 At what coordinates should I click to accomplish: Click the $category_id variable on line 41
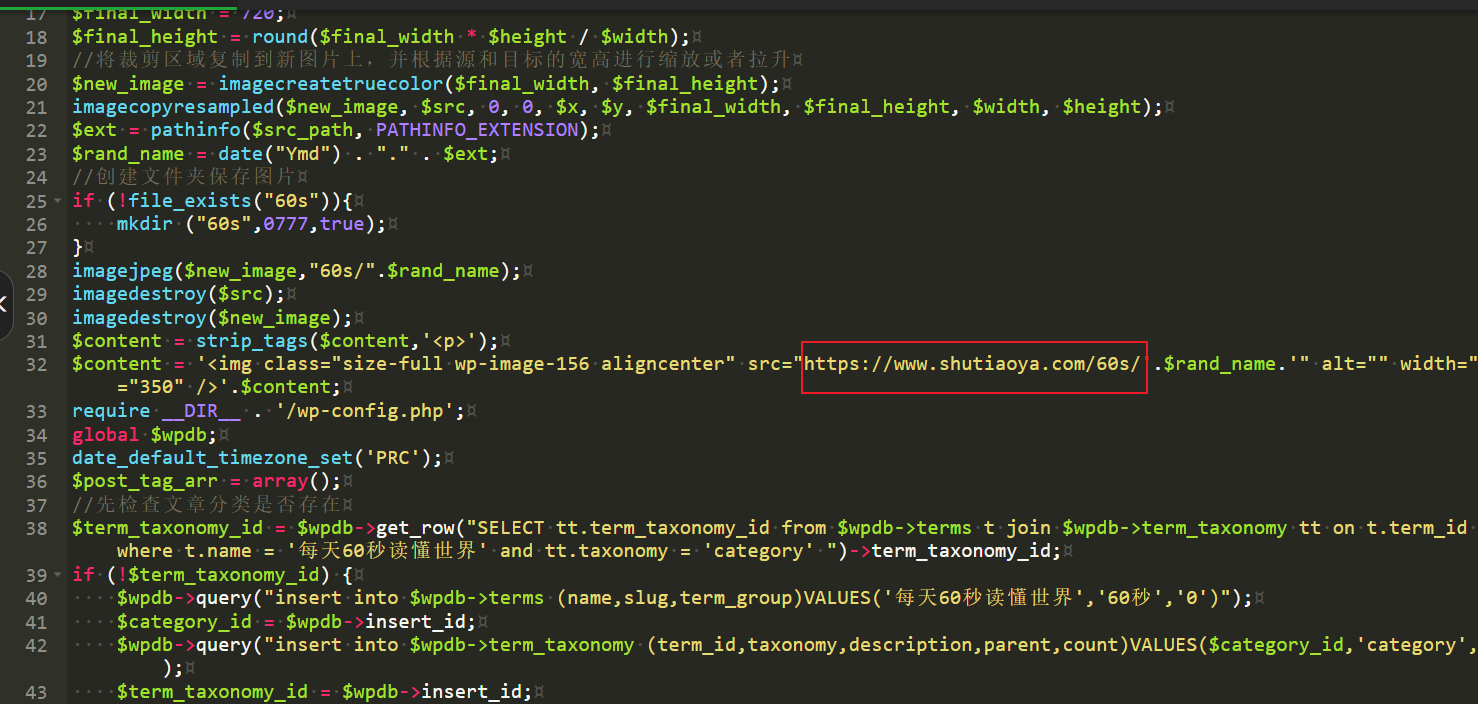(184, 622)
